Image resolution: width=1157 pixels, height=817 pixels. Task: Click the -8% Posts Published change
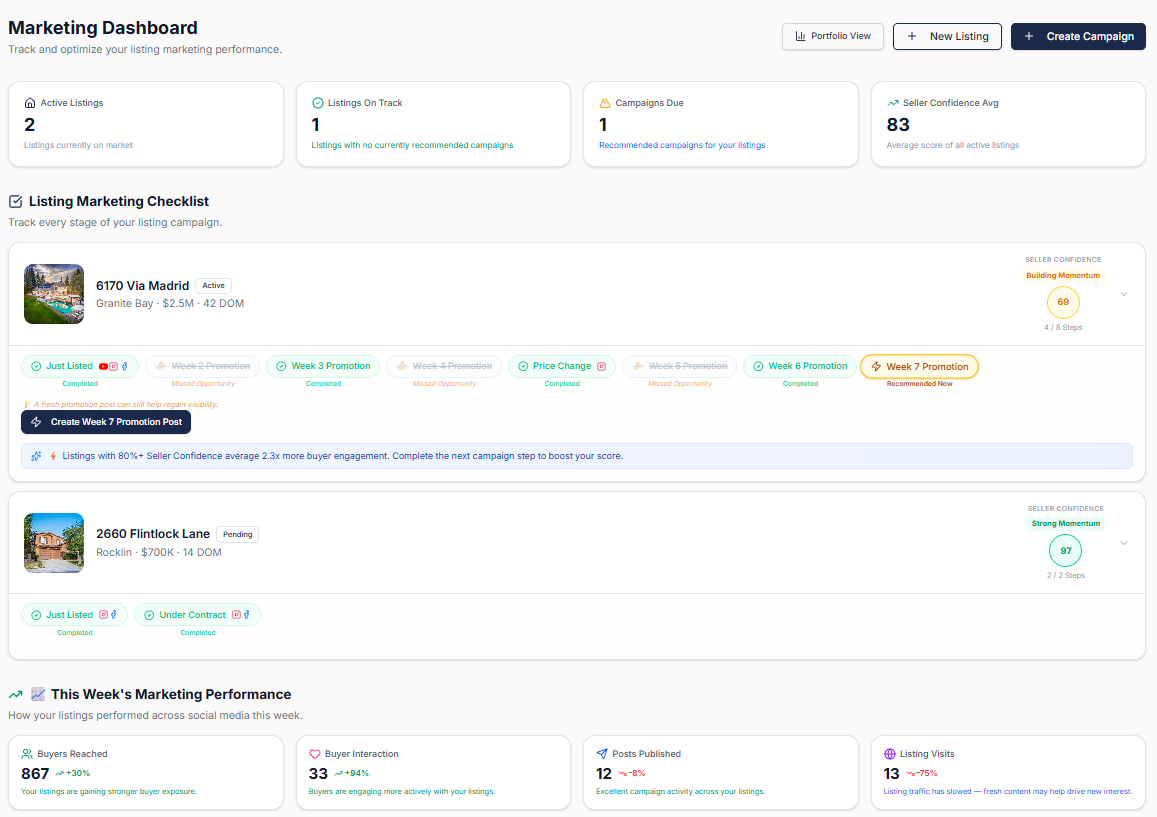tap(632, 773)
